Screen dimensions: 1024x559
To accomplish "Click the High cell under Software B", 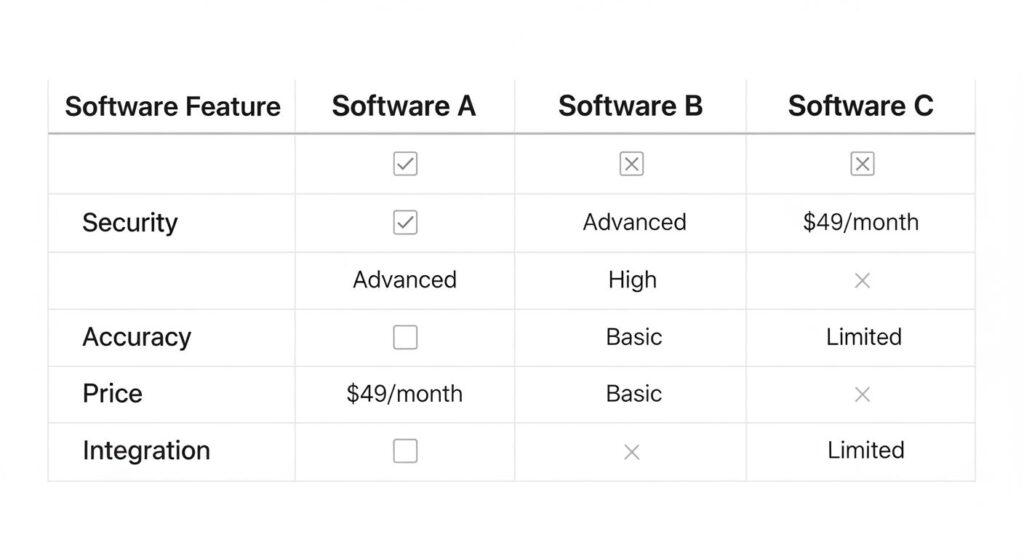I will [x=632, y=280].
